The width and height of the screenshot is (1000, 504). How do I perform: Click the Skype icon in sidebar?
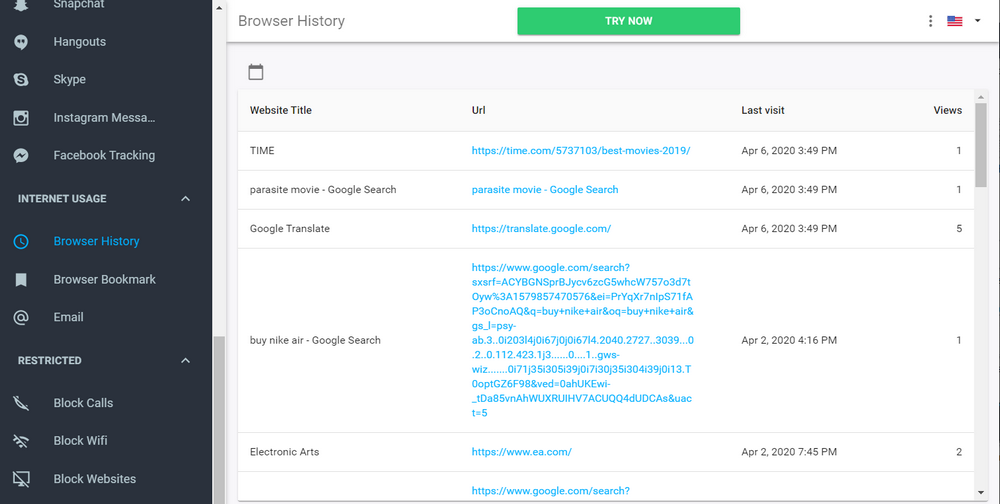click(21, 80)
